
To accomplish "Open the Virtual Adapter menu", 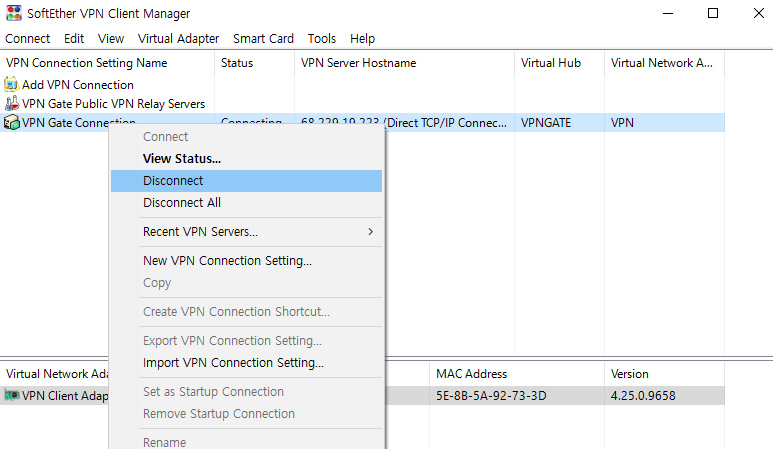I will (x=178, y=38).
